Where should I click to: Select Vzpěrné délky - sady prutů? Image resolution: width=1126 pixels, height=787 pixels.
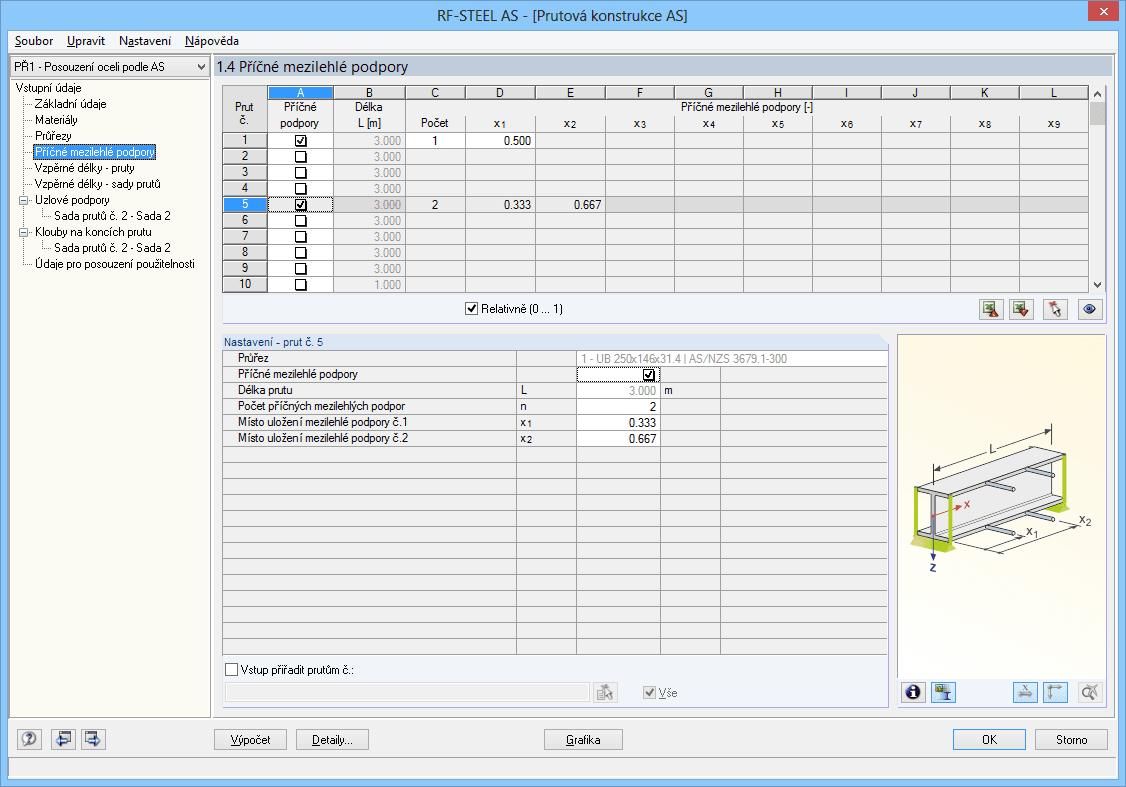[98, 184]
